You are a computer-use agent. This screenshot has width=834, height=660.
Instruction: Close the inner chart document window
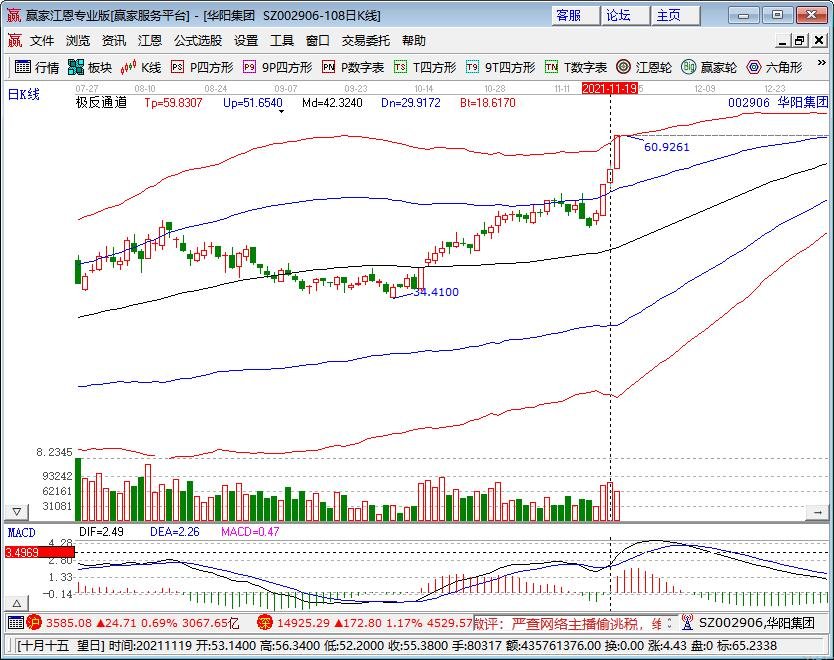tap(819, 40)
